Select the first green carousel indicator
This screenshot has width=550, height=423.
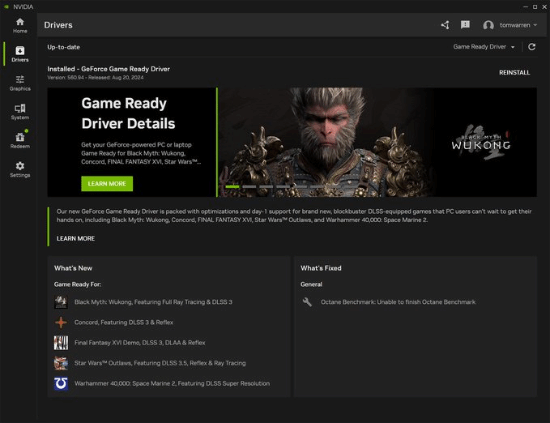pos(232,187)
